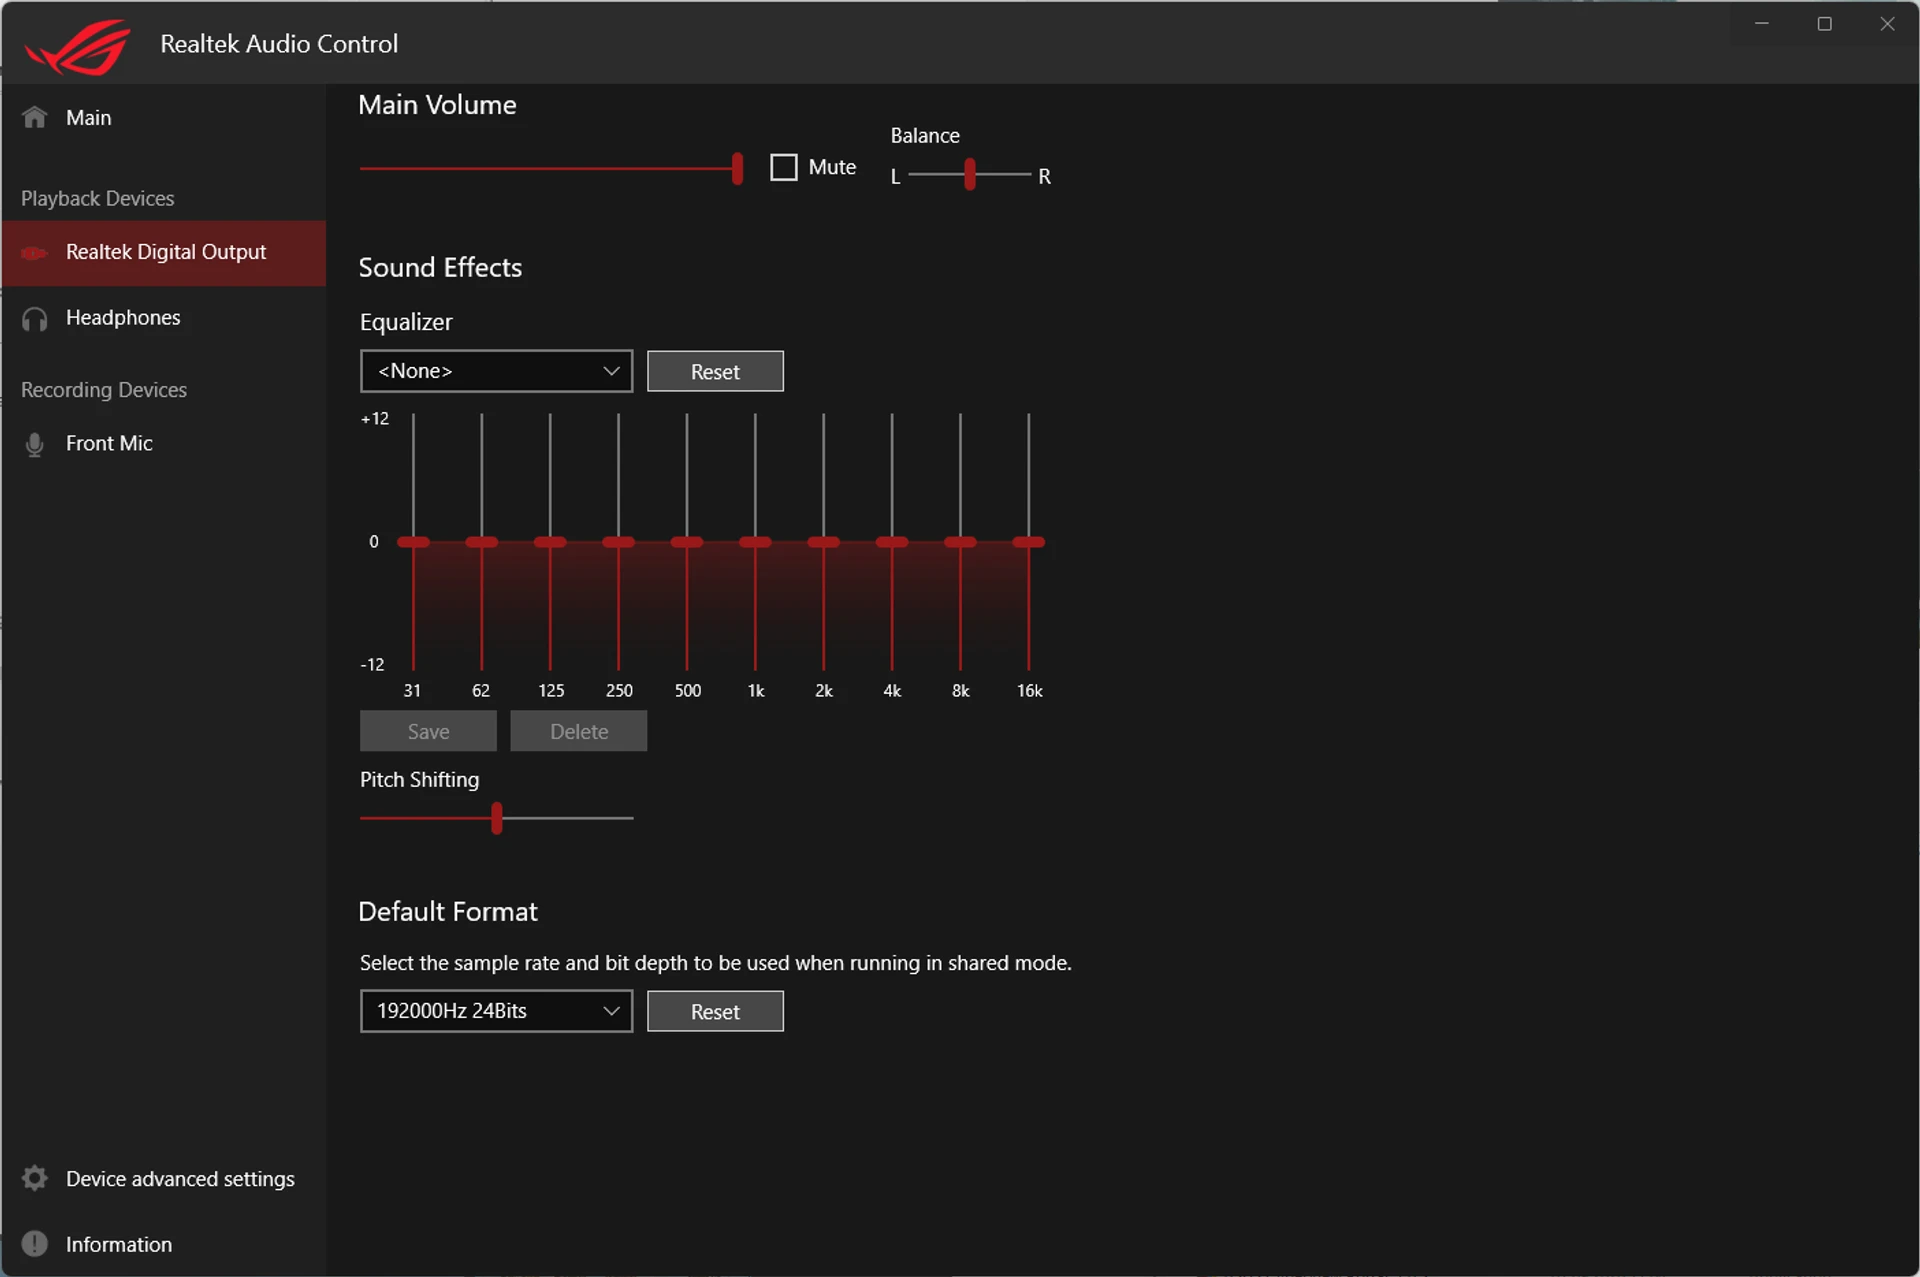Click the 125 Hz equalizer band handle
The image size is (1920, 1277).
click(550, 542)
